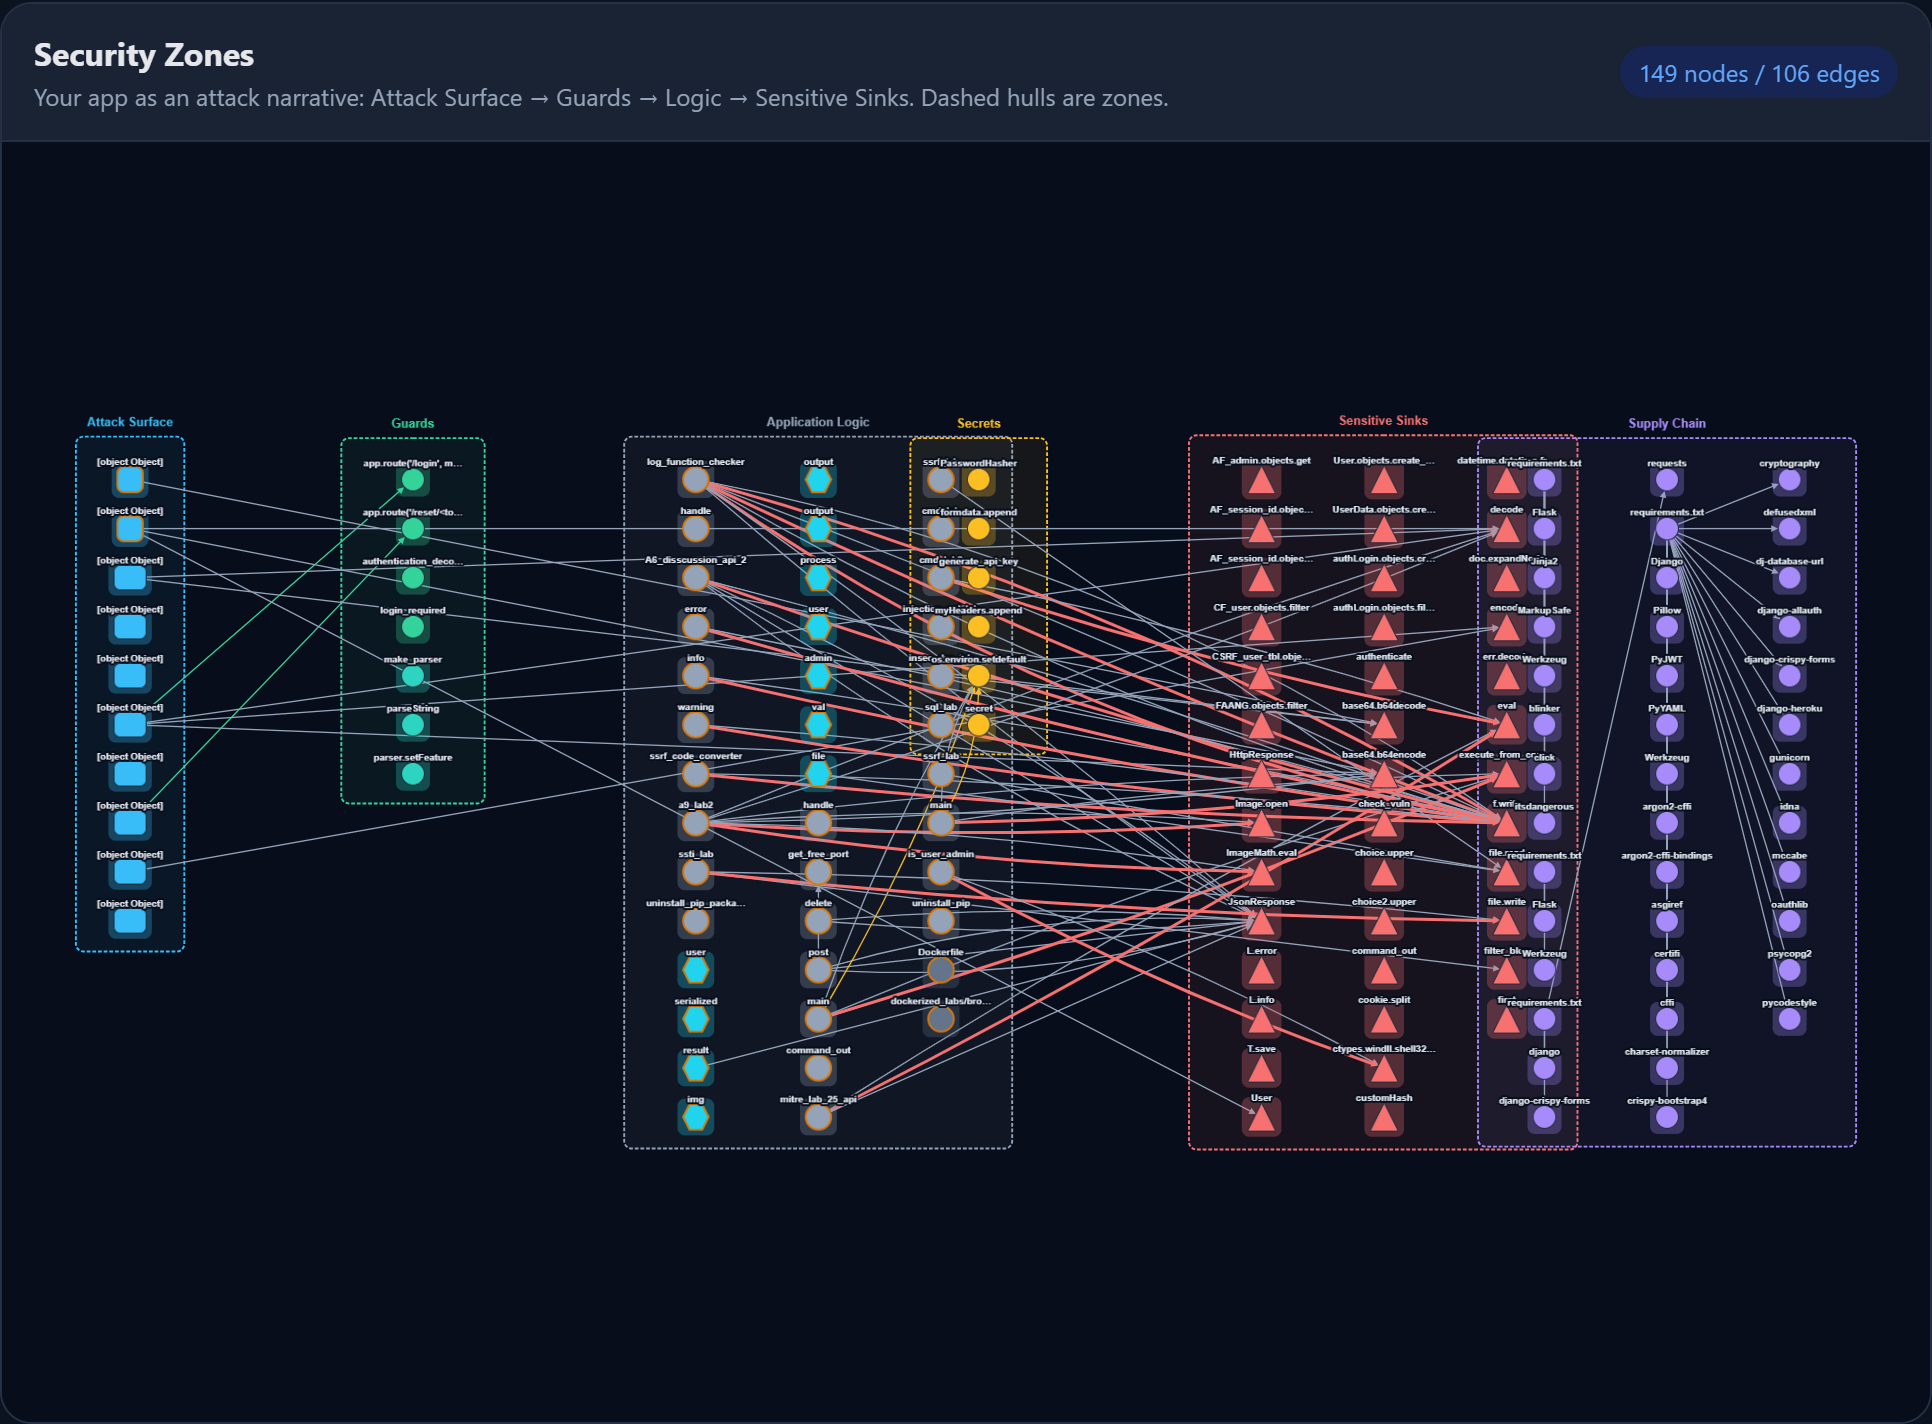1932x1424 pixels.
Task: Click the Sensitive Sinks zone label
Action: point(1384,421)
